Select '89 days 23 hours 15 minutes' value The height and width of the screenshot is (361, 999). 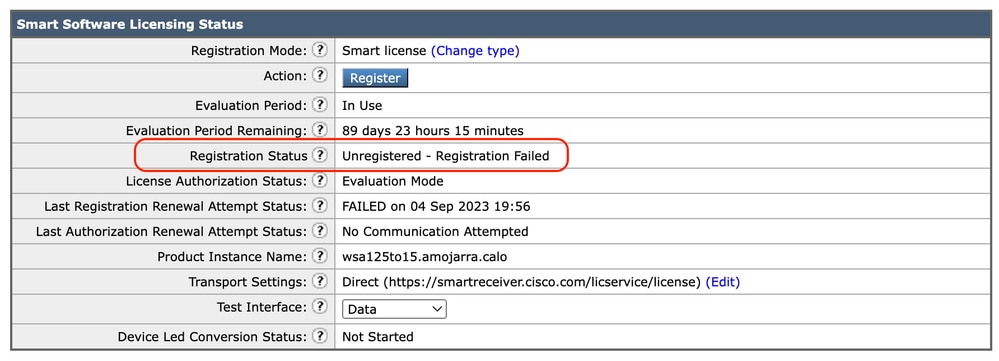click(x=433, y=131)
